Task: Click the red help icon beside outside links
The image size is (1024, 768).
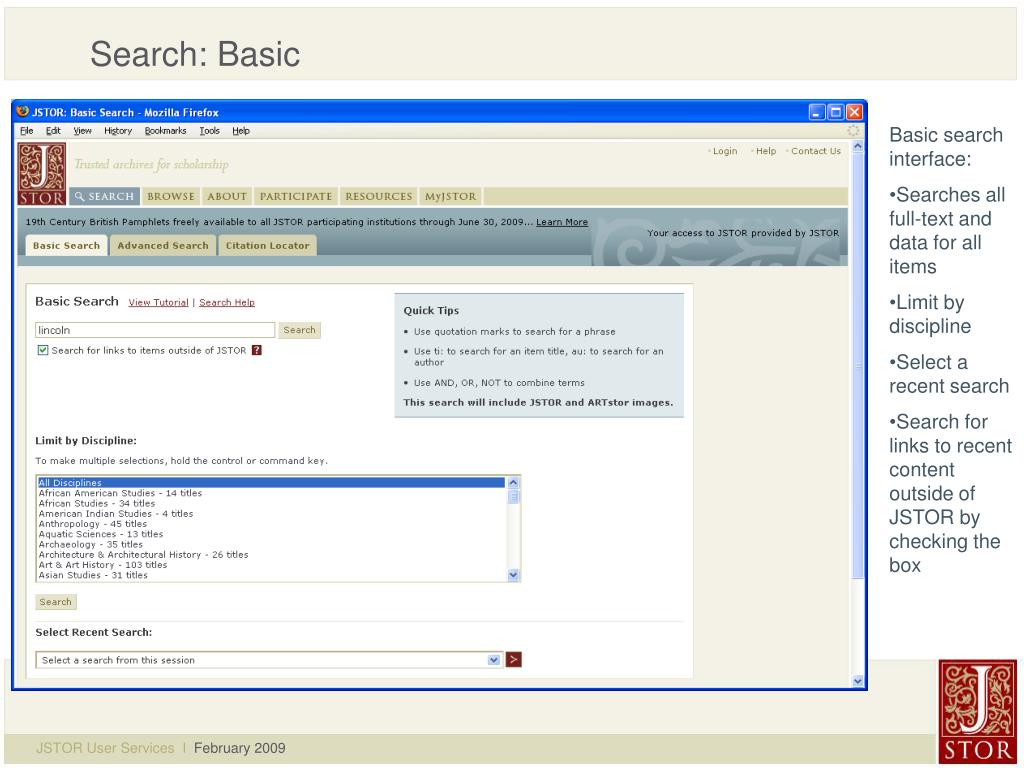Action: [x=257, y=351]
